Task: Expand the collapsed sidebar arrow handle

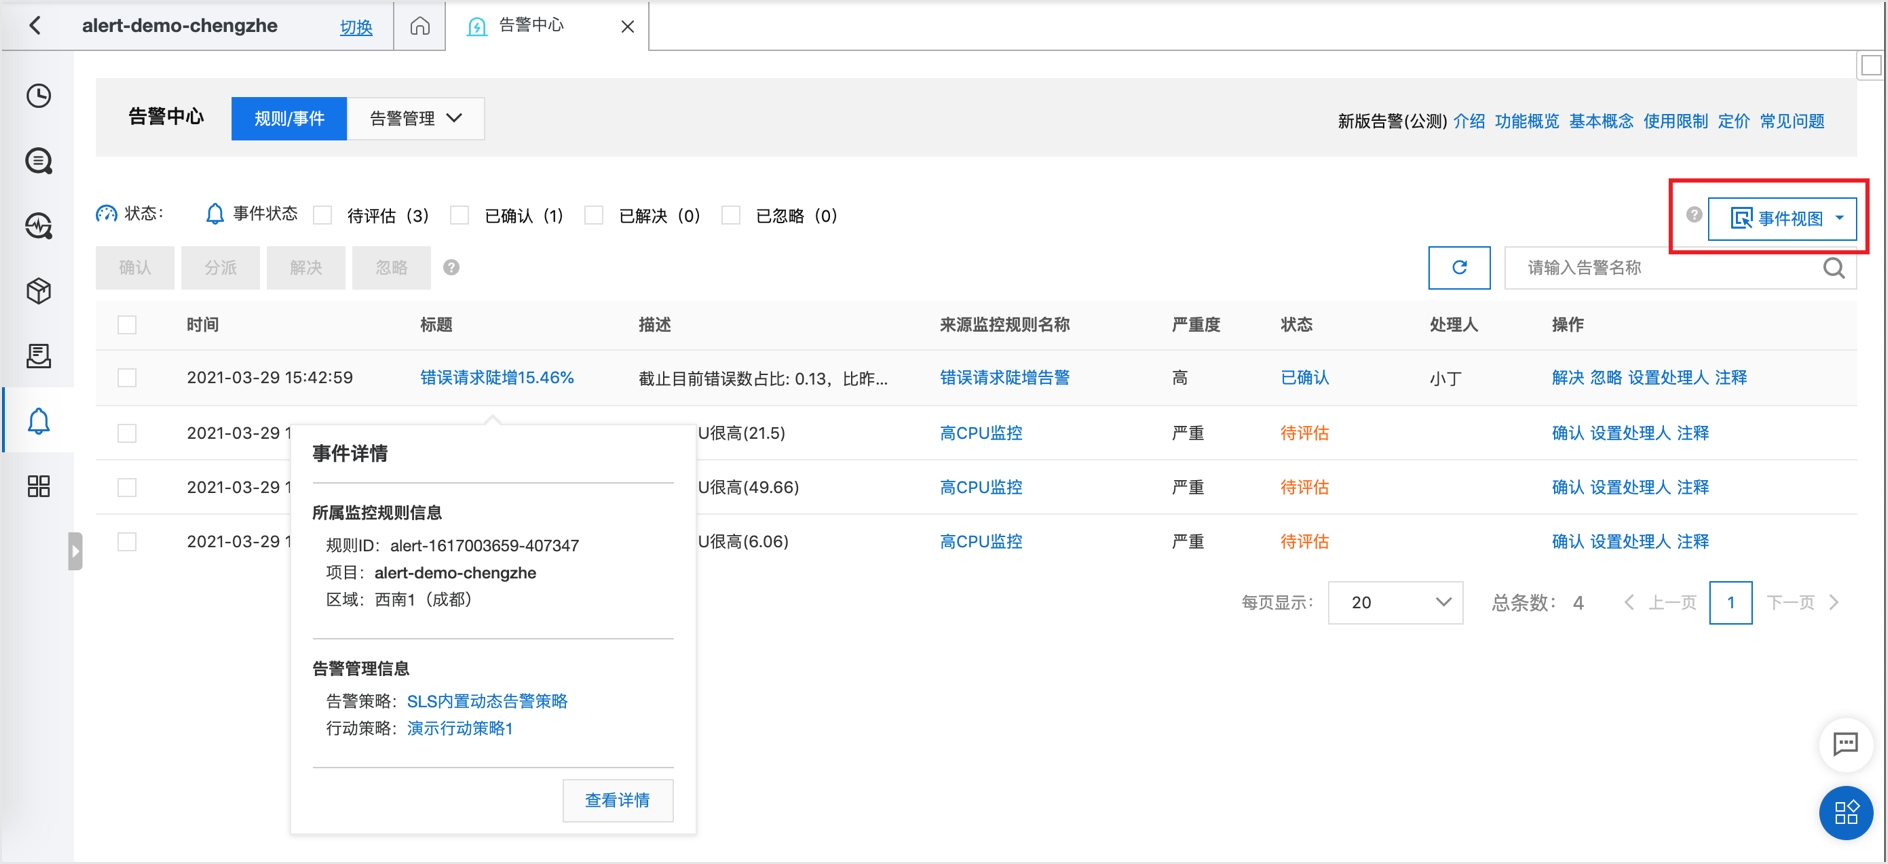Action: point(75,551)
